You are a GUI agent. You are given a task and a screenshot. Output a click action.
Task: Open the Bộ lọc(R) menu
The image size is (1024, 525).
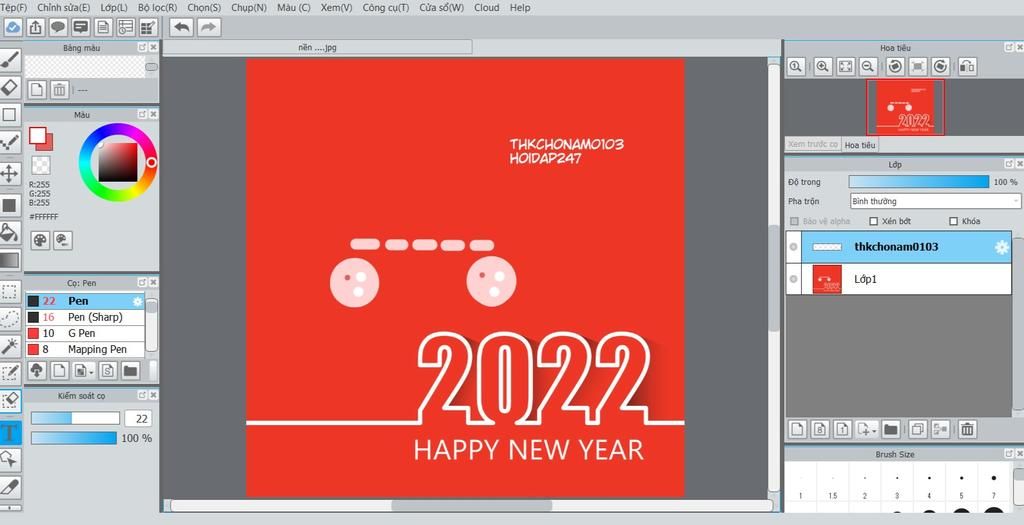tap(157, 8)
